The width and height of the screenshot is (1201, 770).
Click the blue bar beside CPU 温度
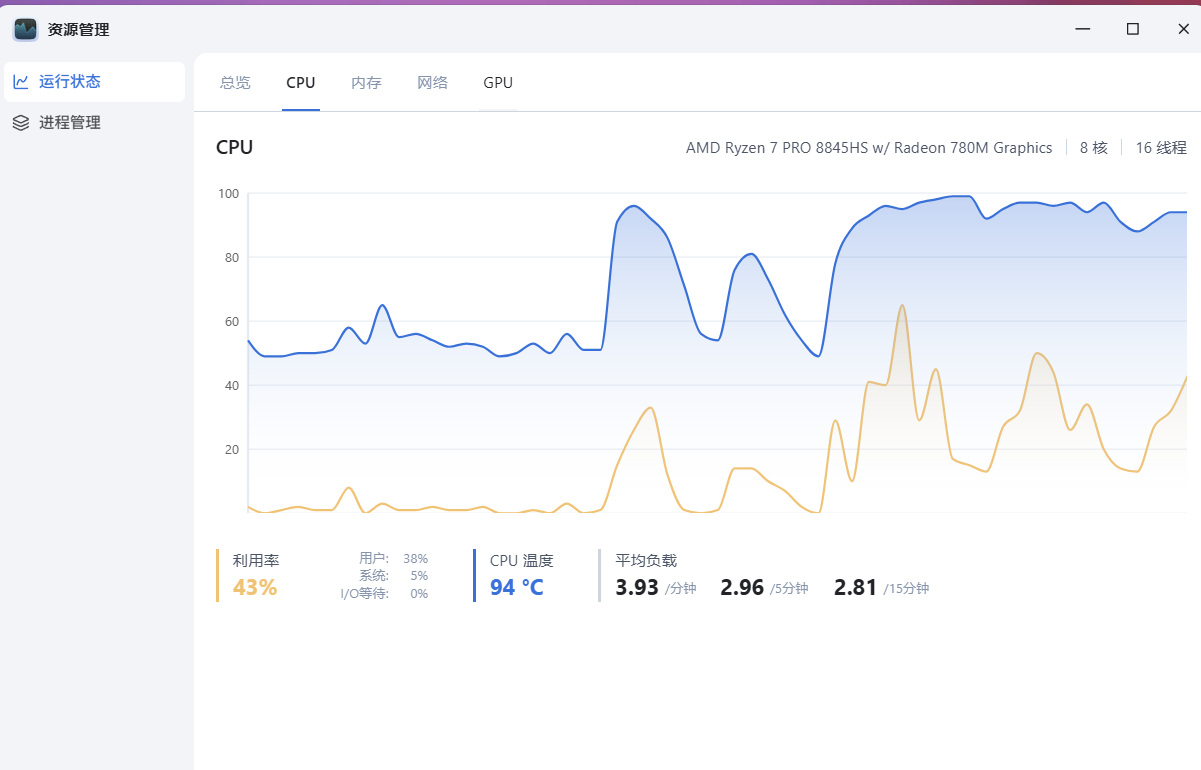475,575
